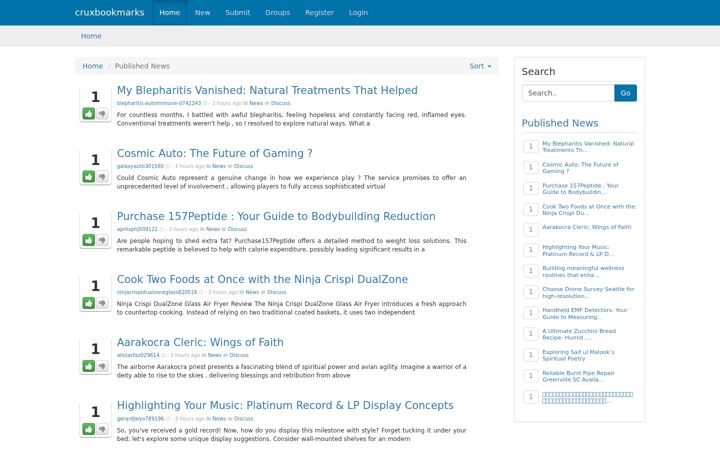The width and height of the screenshot is (720, 450).
Task: Focus the Search input field
Action: [x=568, y=93]
